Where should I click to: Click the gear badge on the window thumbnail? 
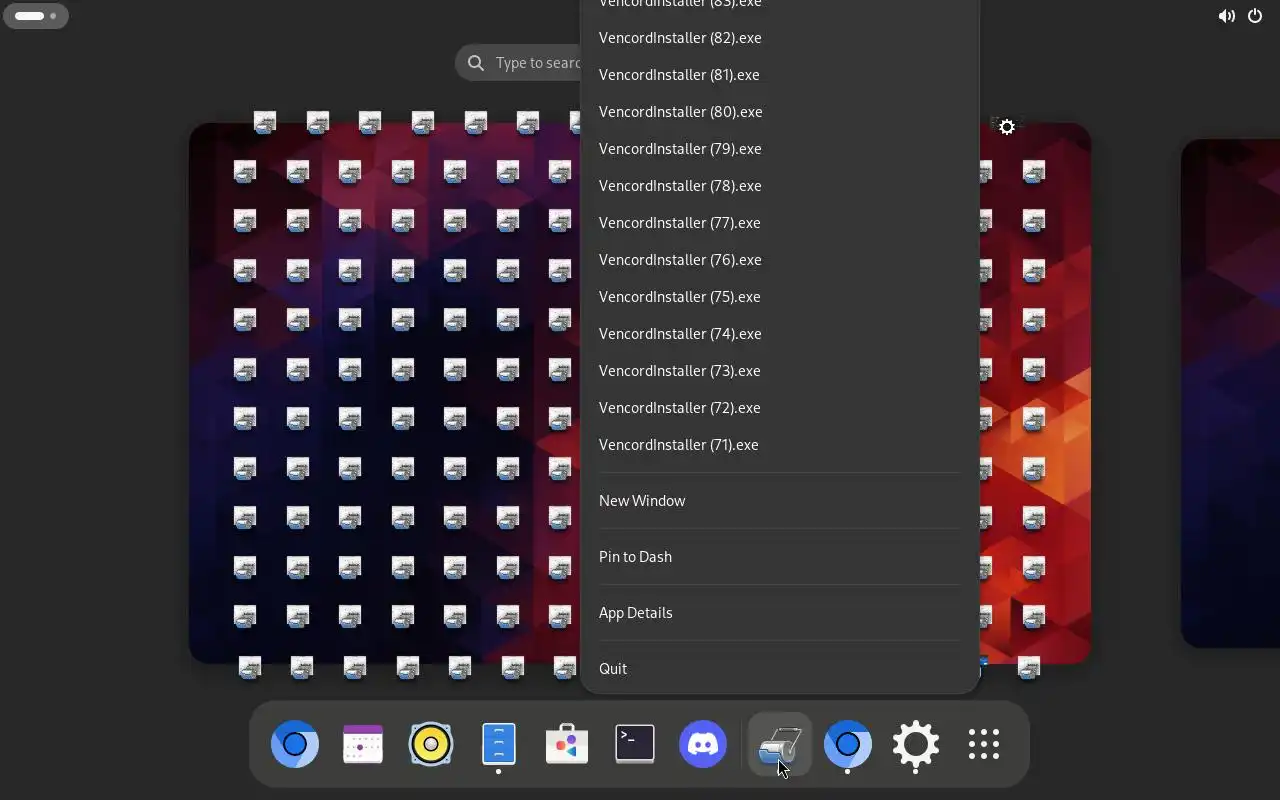pyautogui.click(x=1007, y=127)
